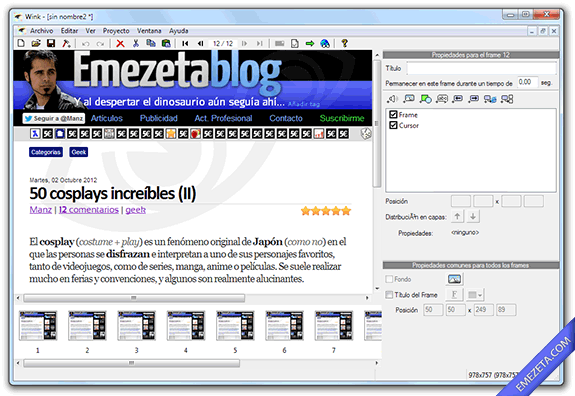Select frame thumbnail 3
575x396 pixels.
(x=136, y=326)
